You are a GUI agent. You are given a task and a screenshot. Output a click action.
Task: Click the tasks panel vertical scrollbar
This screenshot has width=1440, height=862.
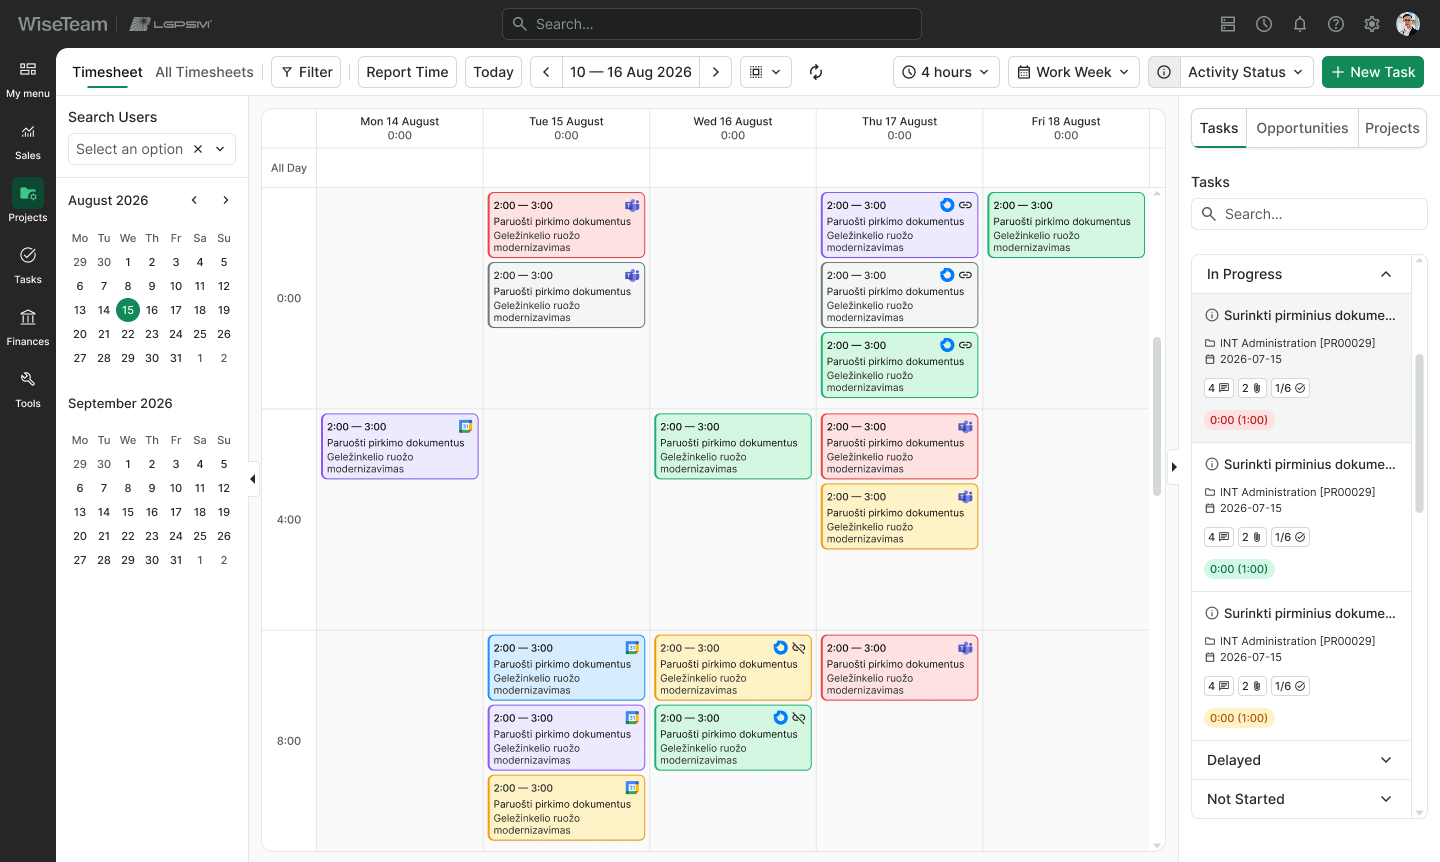(x=1419, y=434)
